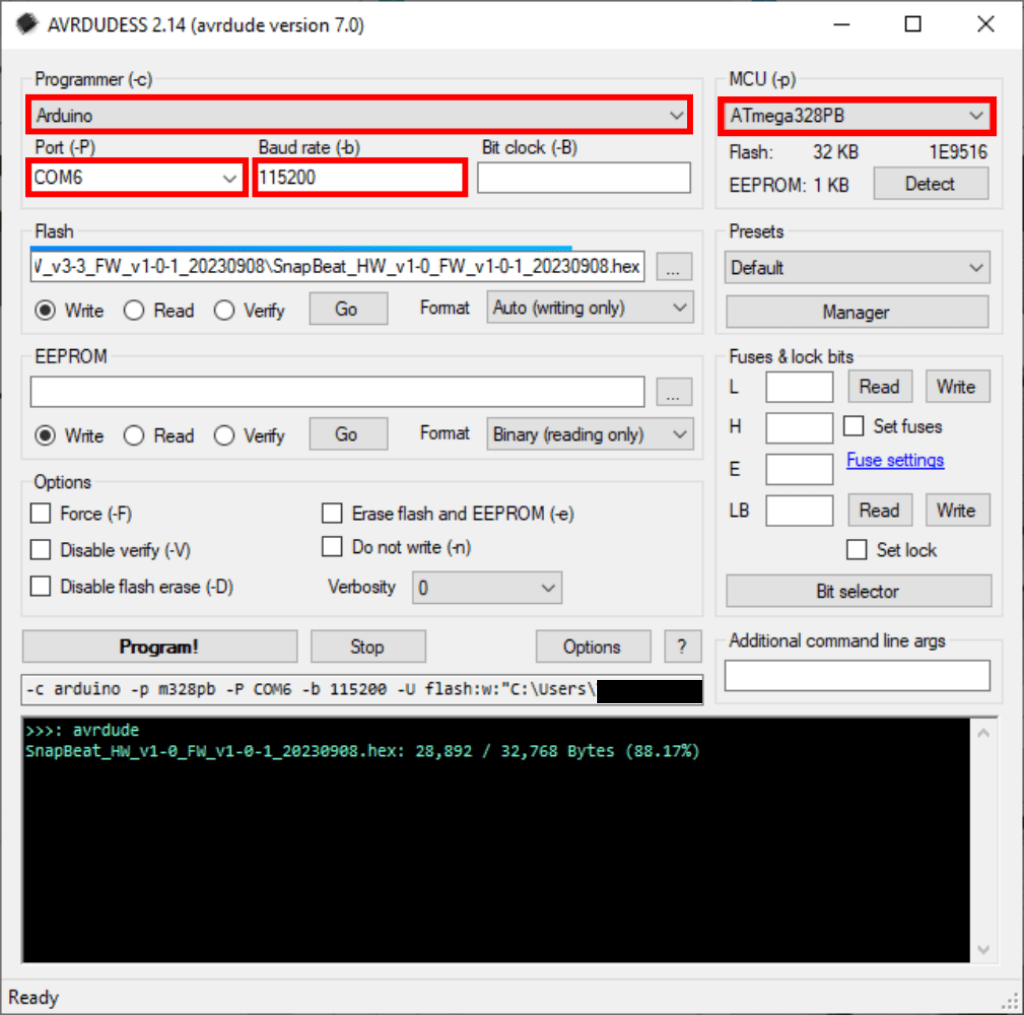
Task: Click console line with 88.17% usage
Action: click(362, 751)
